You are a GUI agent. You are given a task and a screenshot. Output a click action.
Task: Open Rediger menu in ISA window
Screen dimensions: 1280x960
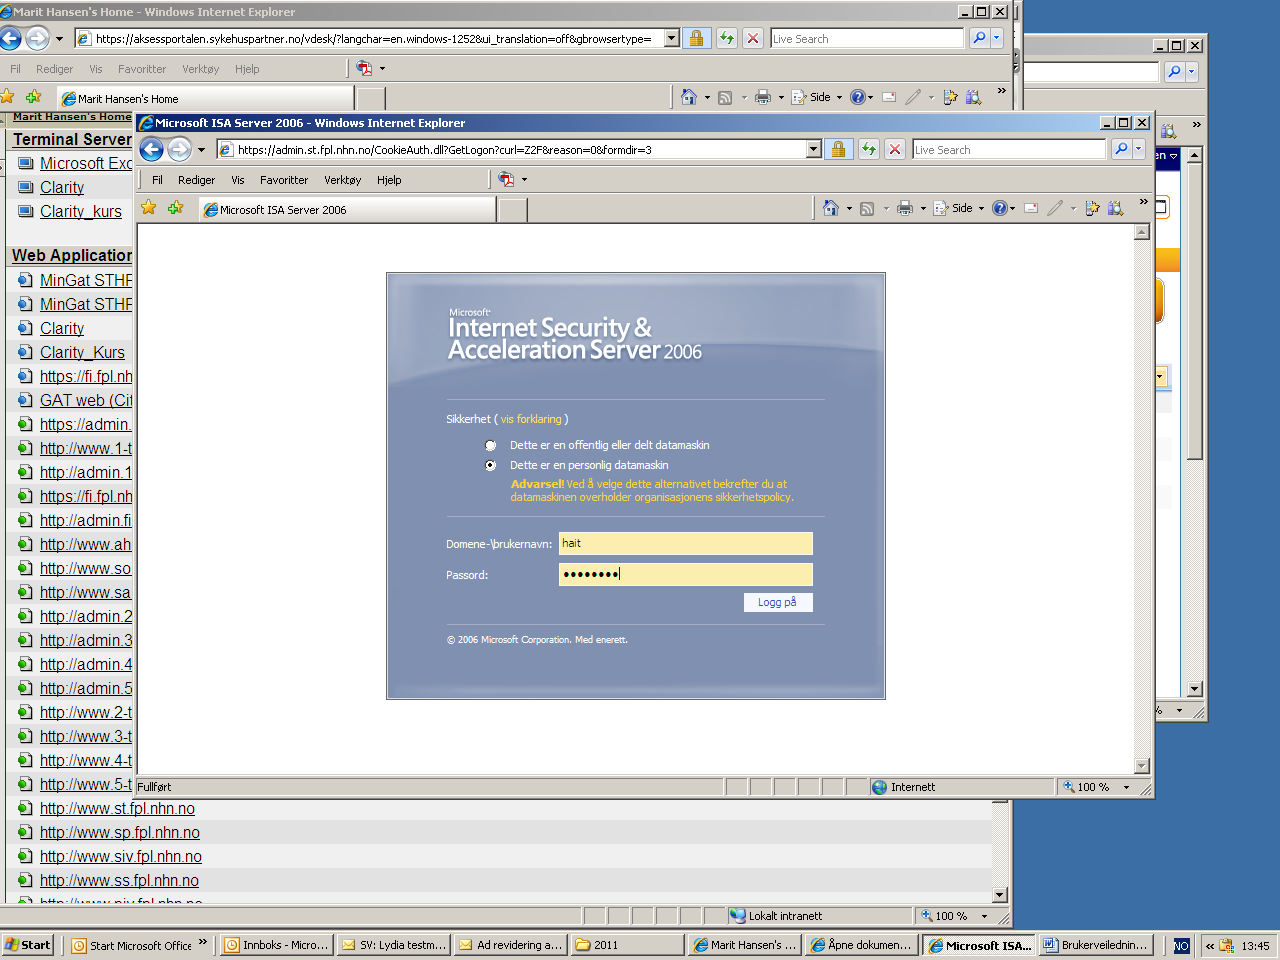(x=196, y=180)
